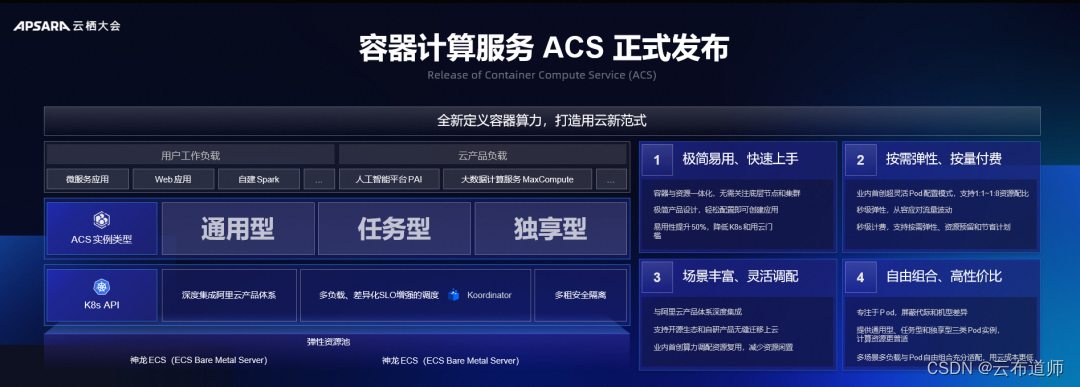The width and height of the screenshot is (1080, 387).
Task: Click the line 多场景多负载与 Pod 自由组合
Action: tap(945, 357)
